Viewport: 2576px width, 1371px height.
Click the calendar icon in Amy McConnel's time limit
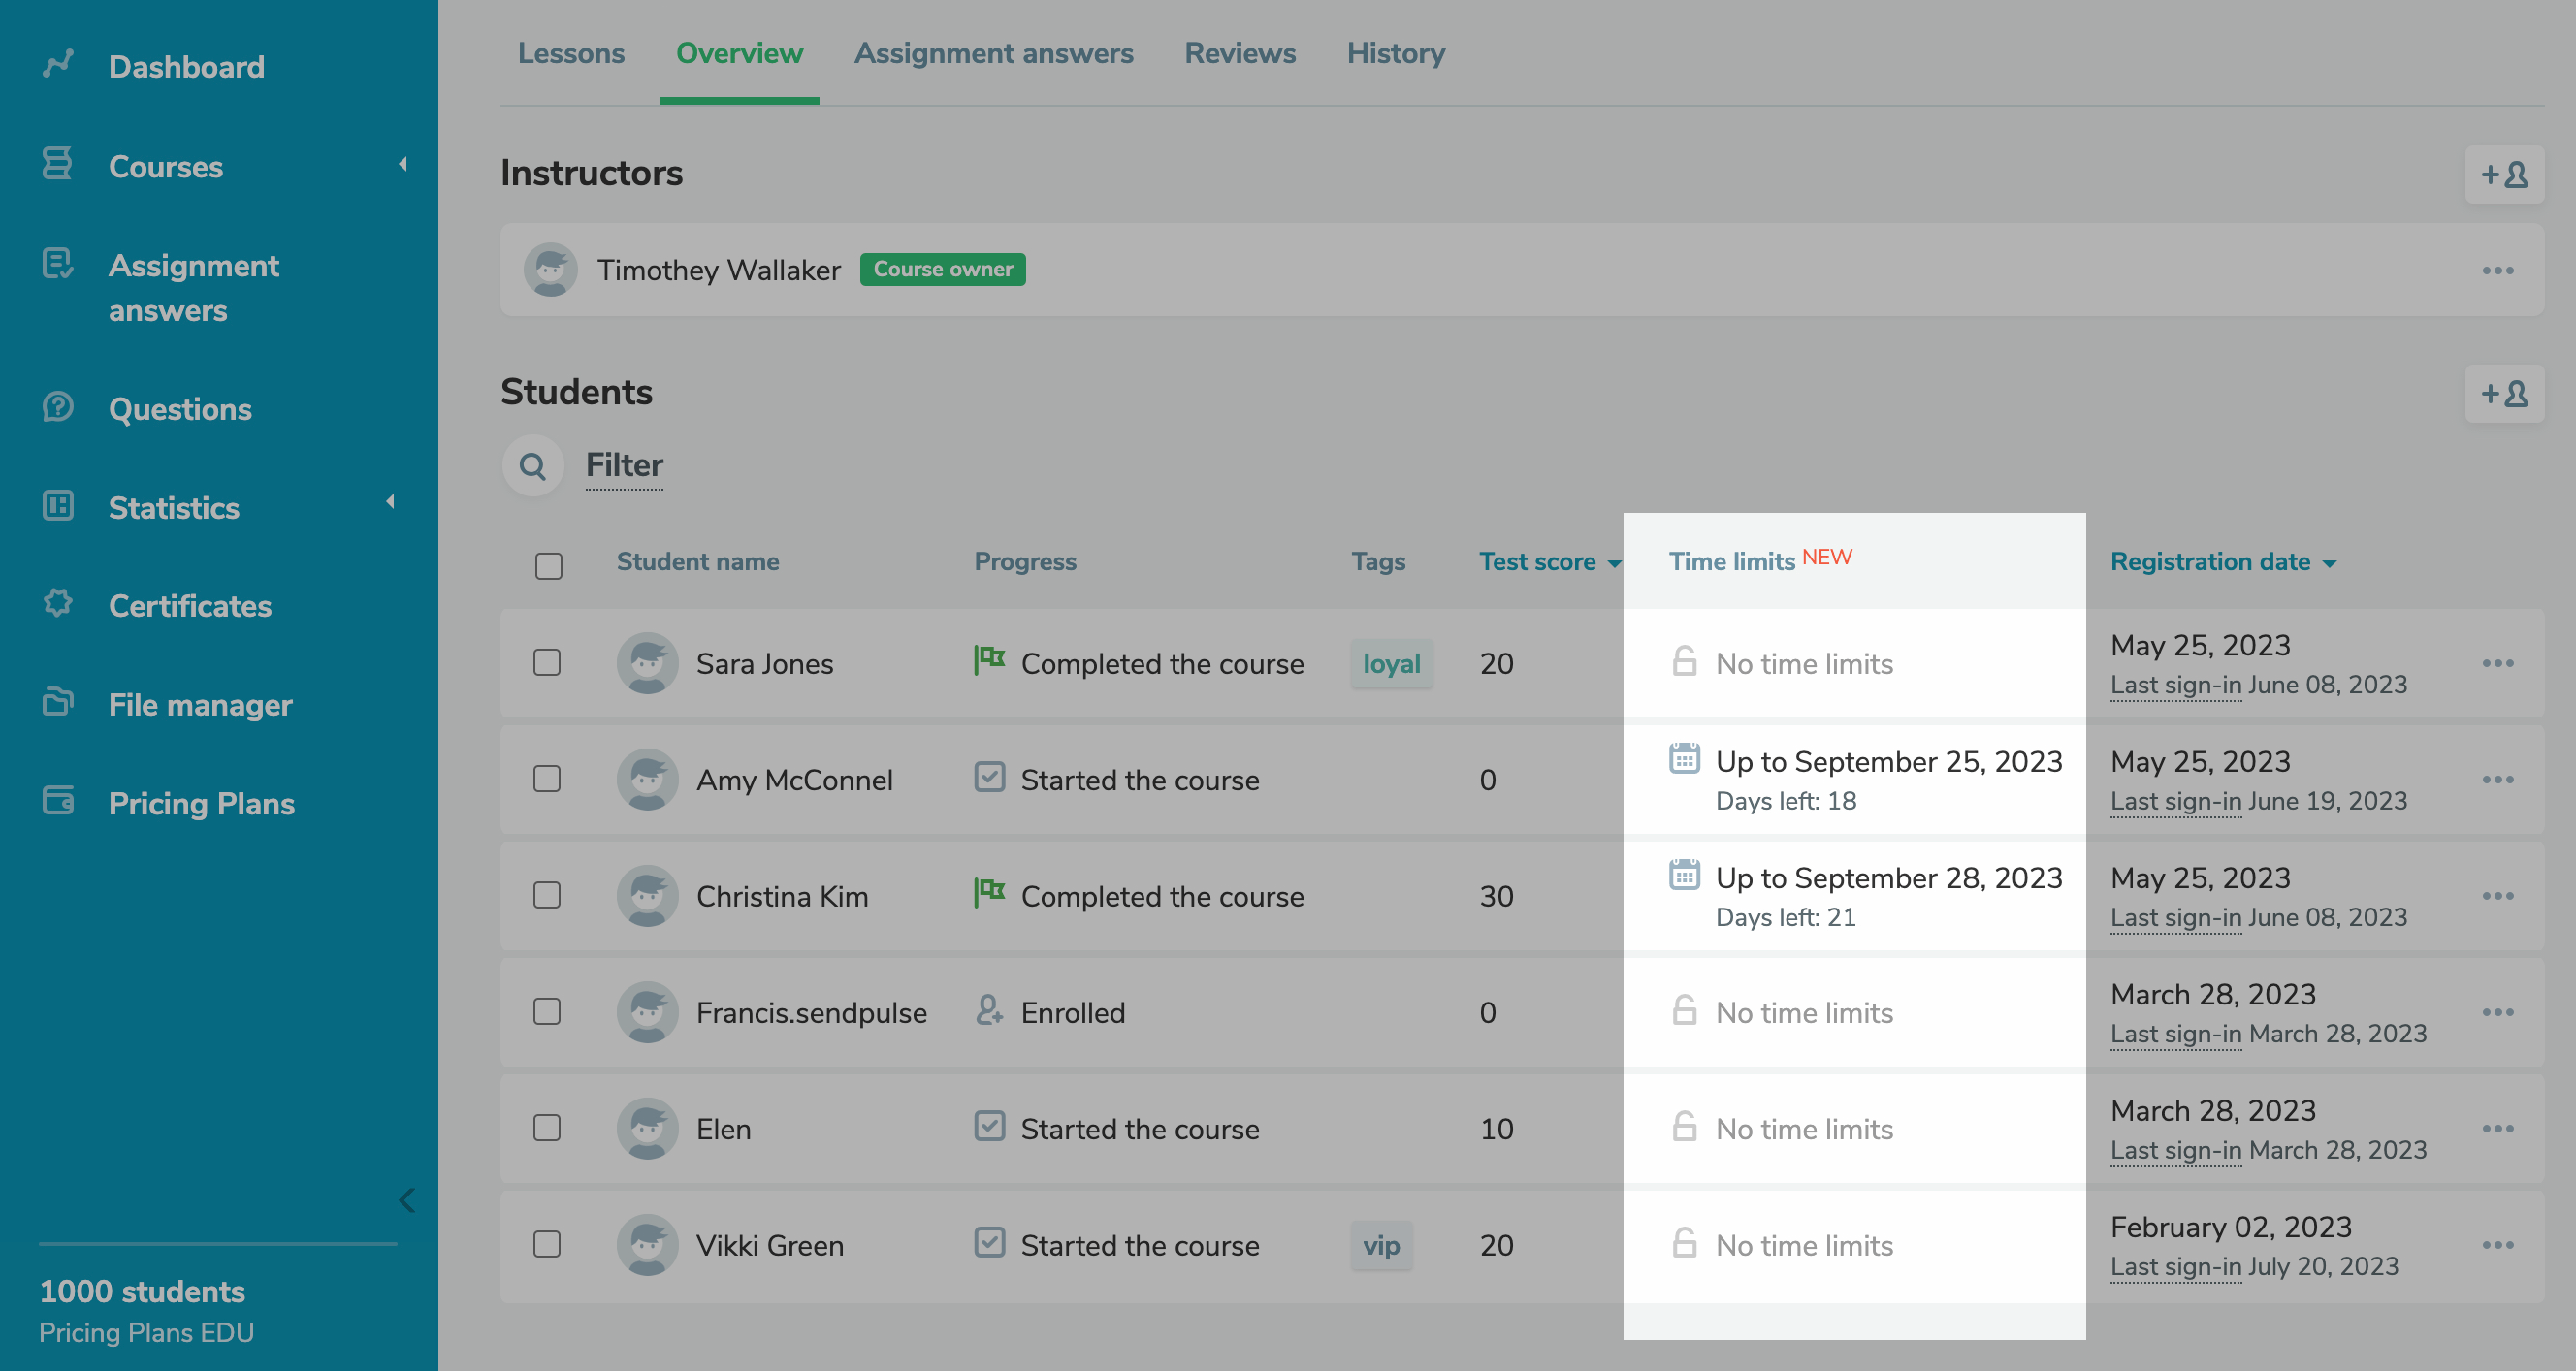[x=1684, y=759]
